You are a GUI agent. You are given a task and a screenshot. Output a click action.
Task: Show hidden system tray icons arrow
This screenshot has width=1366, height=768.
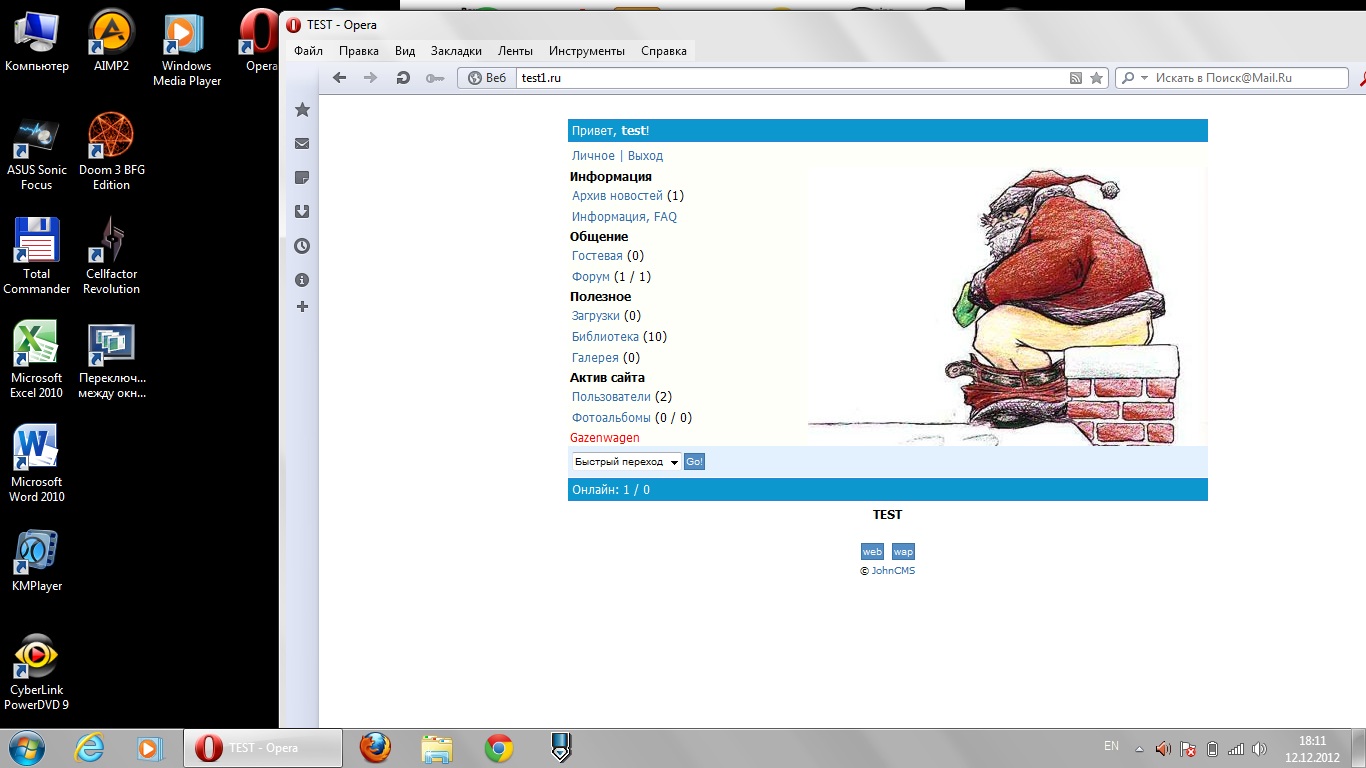(1139, 749)
